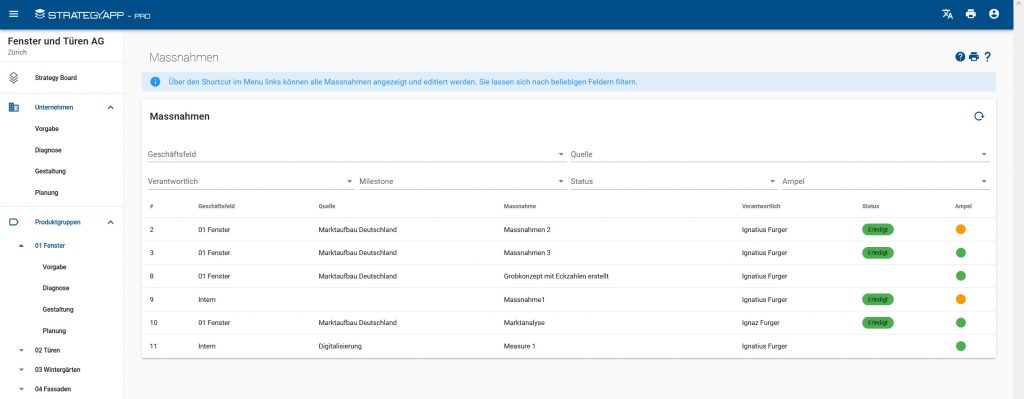The width and height of the screenshot is (1024, 399).
Task: Open the user account icon
Action: click(994, 14)
